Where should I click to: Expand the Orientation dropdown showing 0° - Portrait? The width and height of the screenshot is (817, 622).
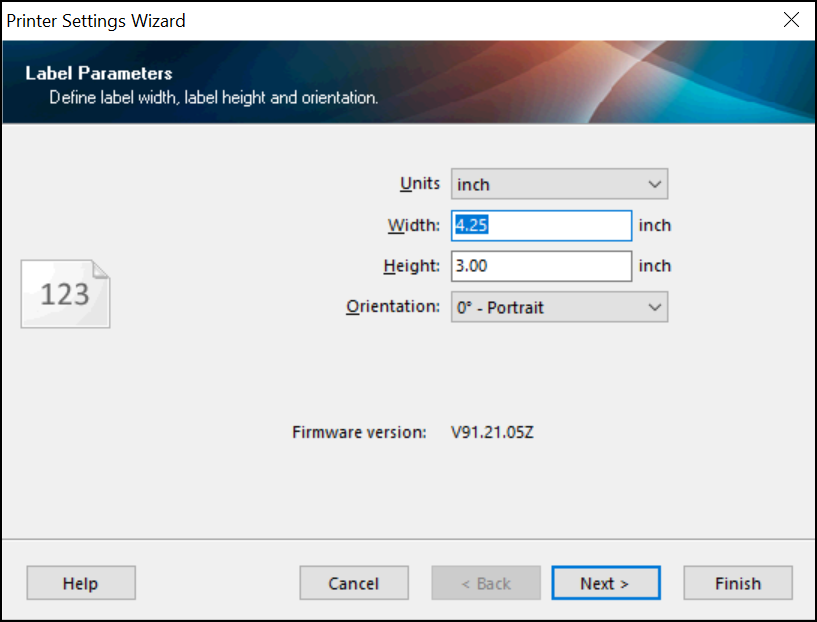[559, 308]
